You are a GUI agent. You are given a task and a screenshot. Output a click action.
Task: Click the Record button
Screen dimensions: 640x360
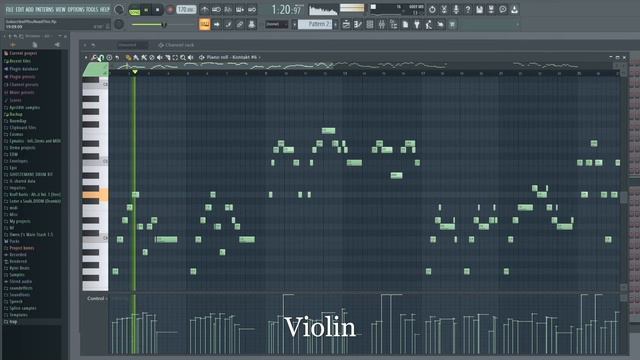pos(169,10)
